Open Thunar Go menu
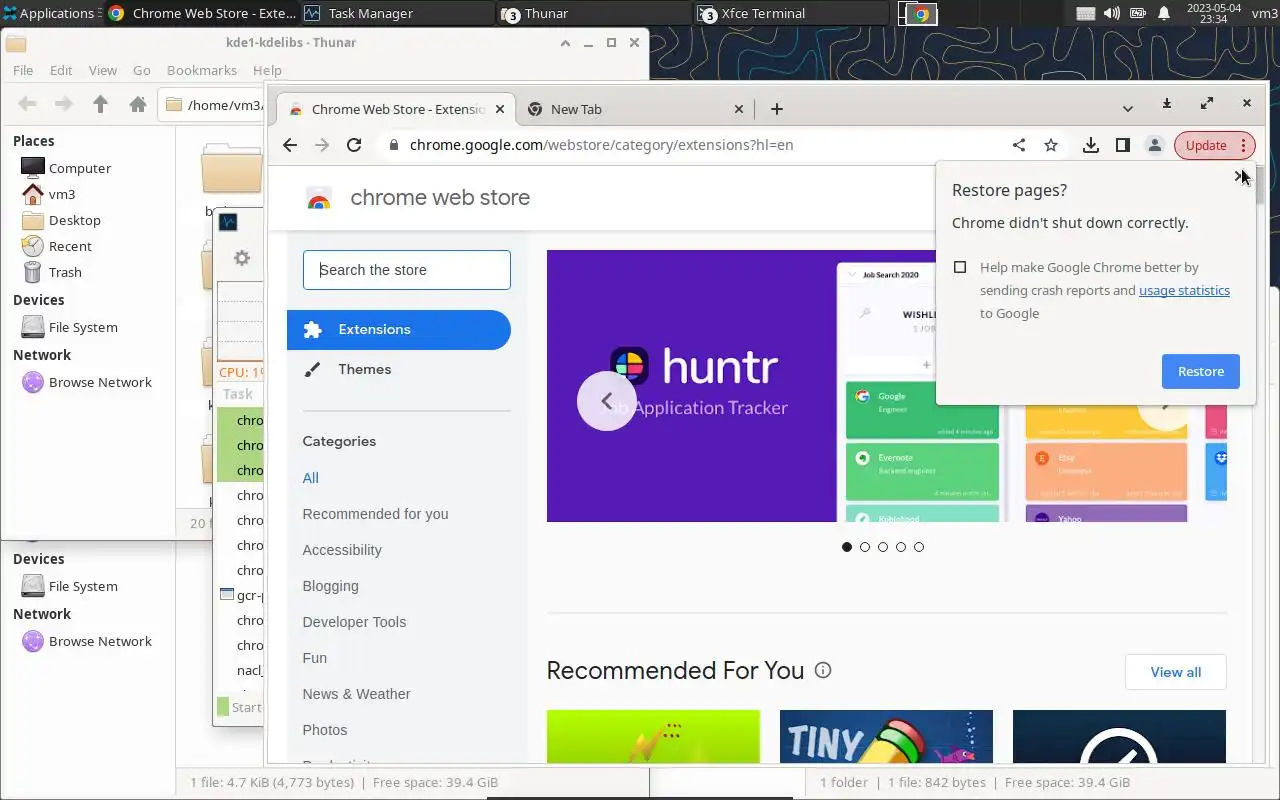Viewport: 1280px width, 800px height. point(142,70)
